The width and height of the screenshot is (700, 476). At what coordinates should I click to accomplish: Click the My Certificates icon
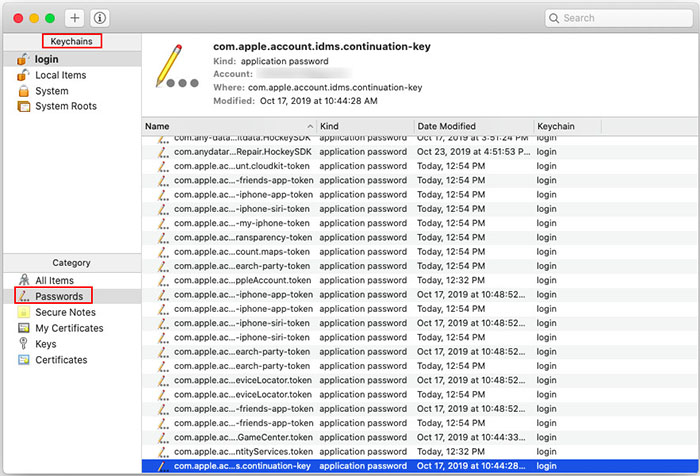coord(24,328)
